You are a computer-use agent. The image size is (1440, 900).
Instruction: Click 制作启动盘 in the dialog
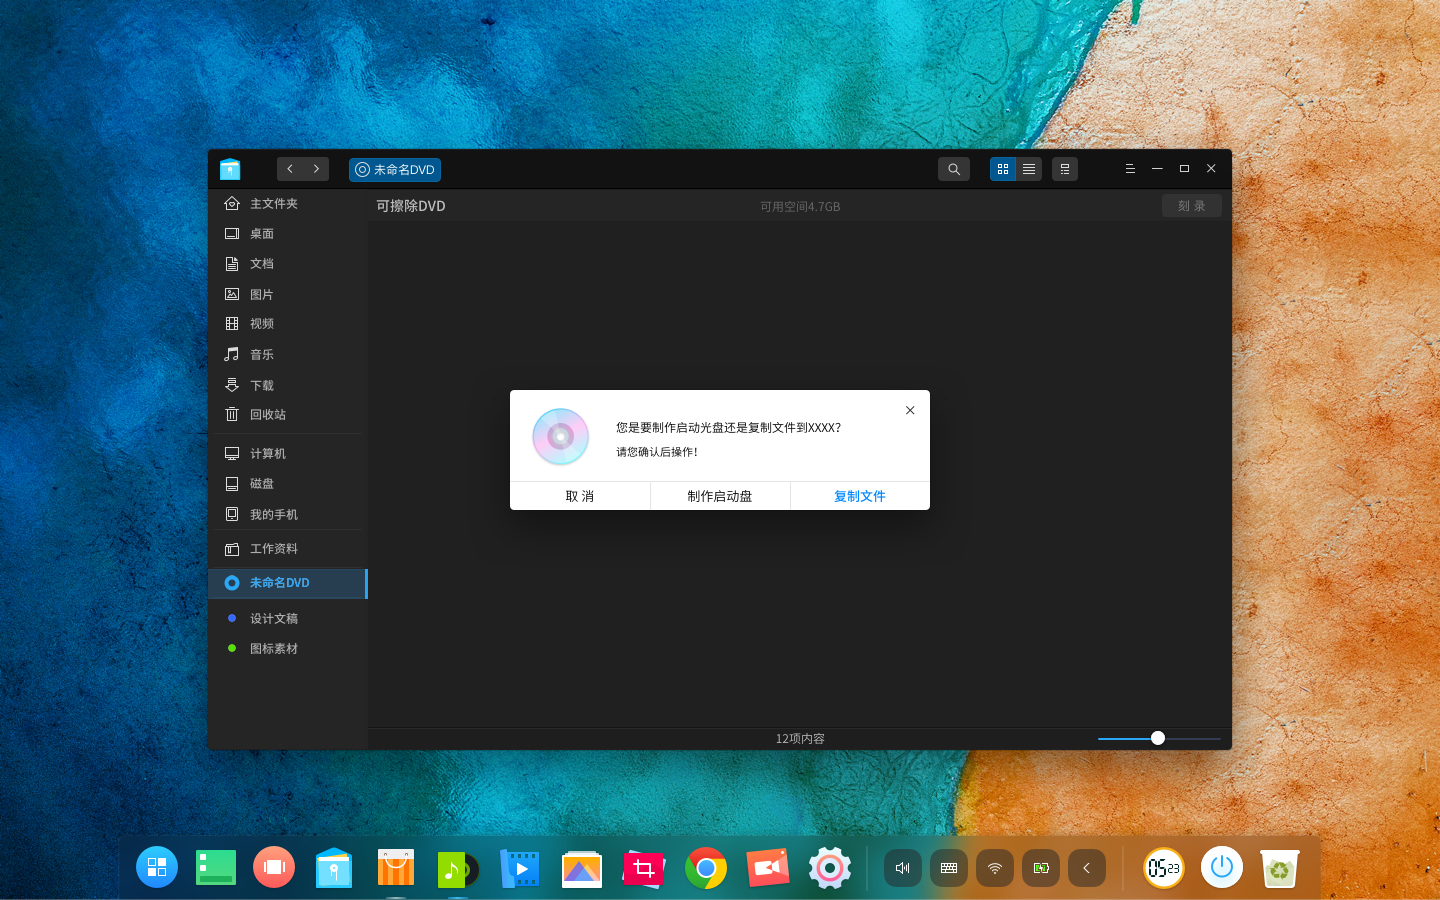[720, 496]
